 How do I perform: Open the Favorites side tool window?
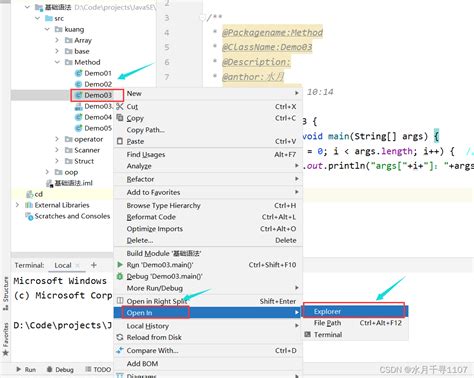pos(6,338)
